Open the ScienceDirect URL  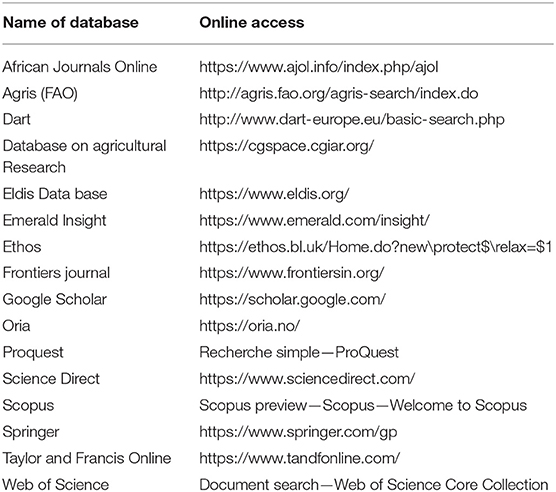(307, 379)
